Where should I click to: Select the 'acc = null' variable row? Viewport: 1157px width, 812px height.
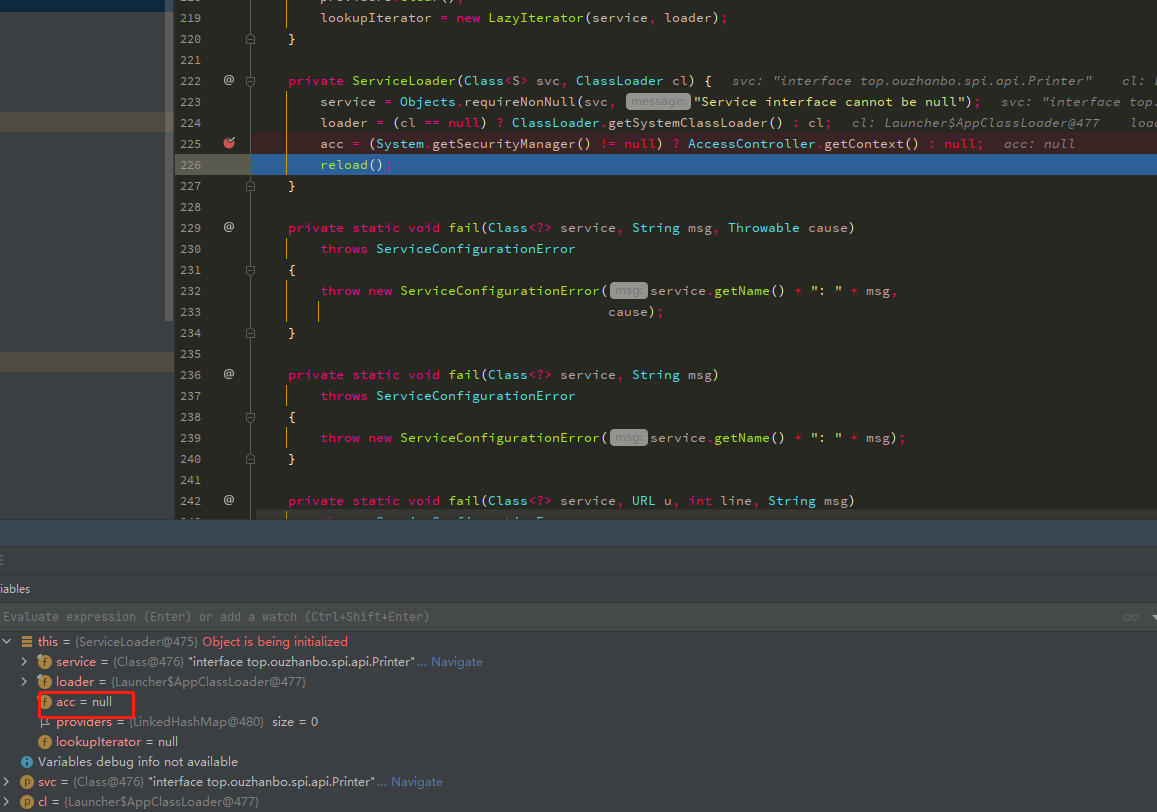coord(578,702)
